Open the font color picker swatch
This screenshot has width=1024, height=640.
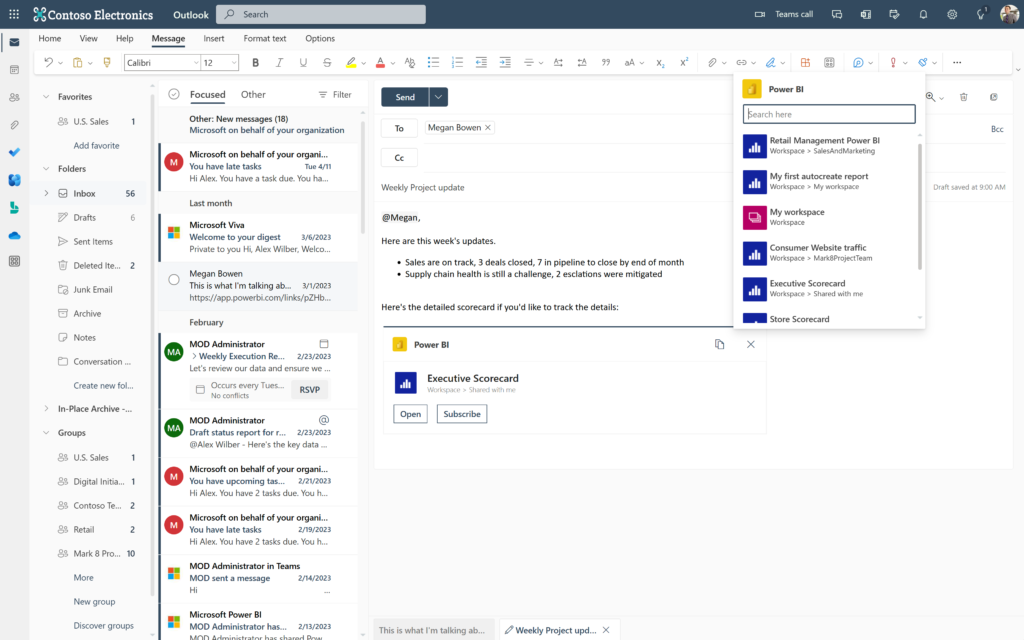(x=380, y=62)
